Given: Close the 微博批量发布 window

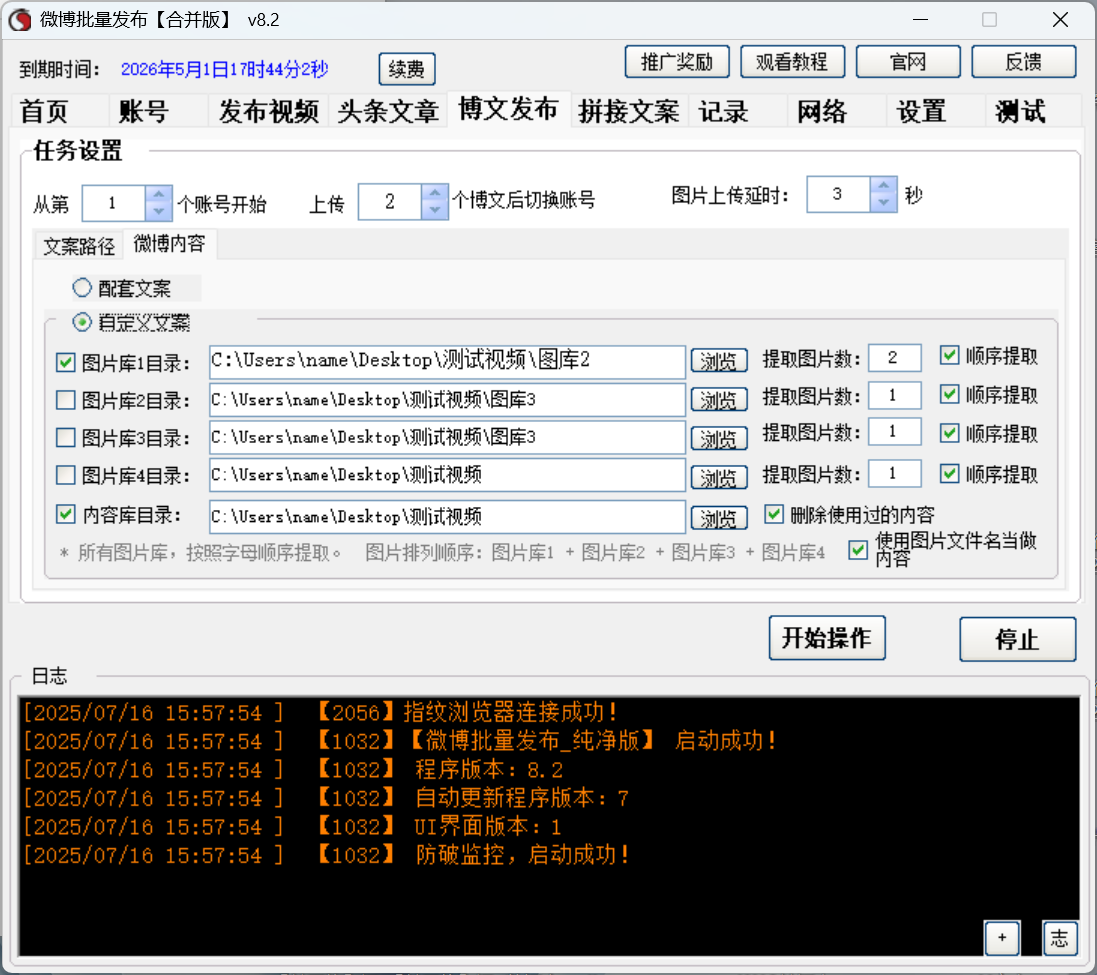Looking at the screenshot, I should 1060,20.
